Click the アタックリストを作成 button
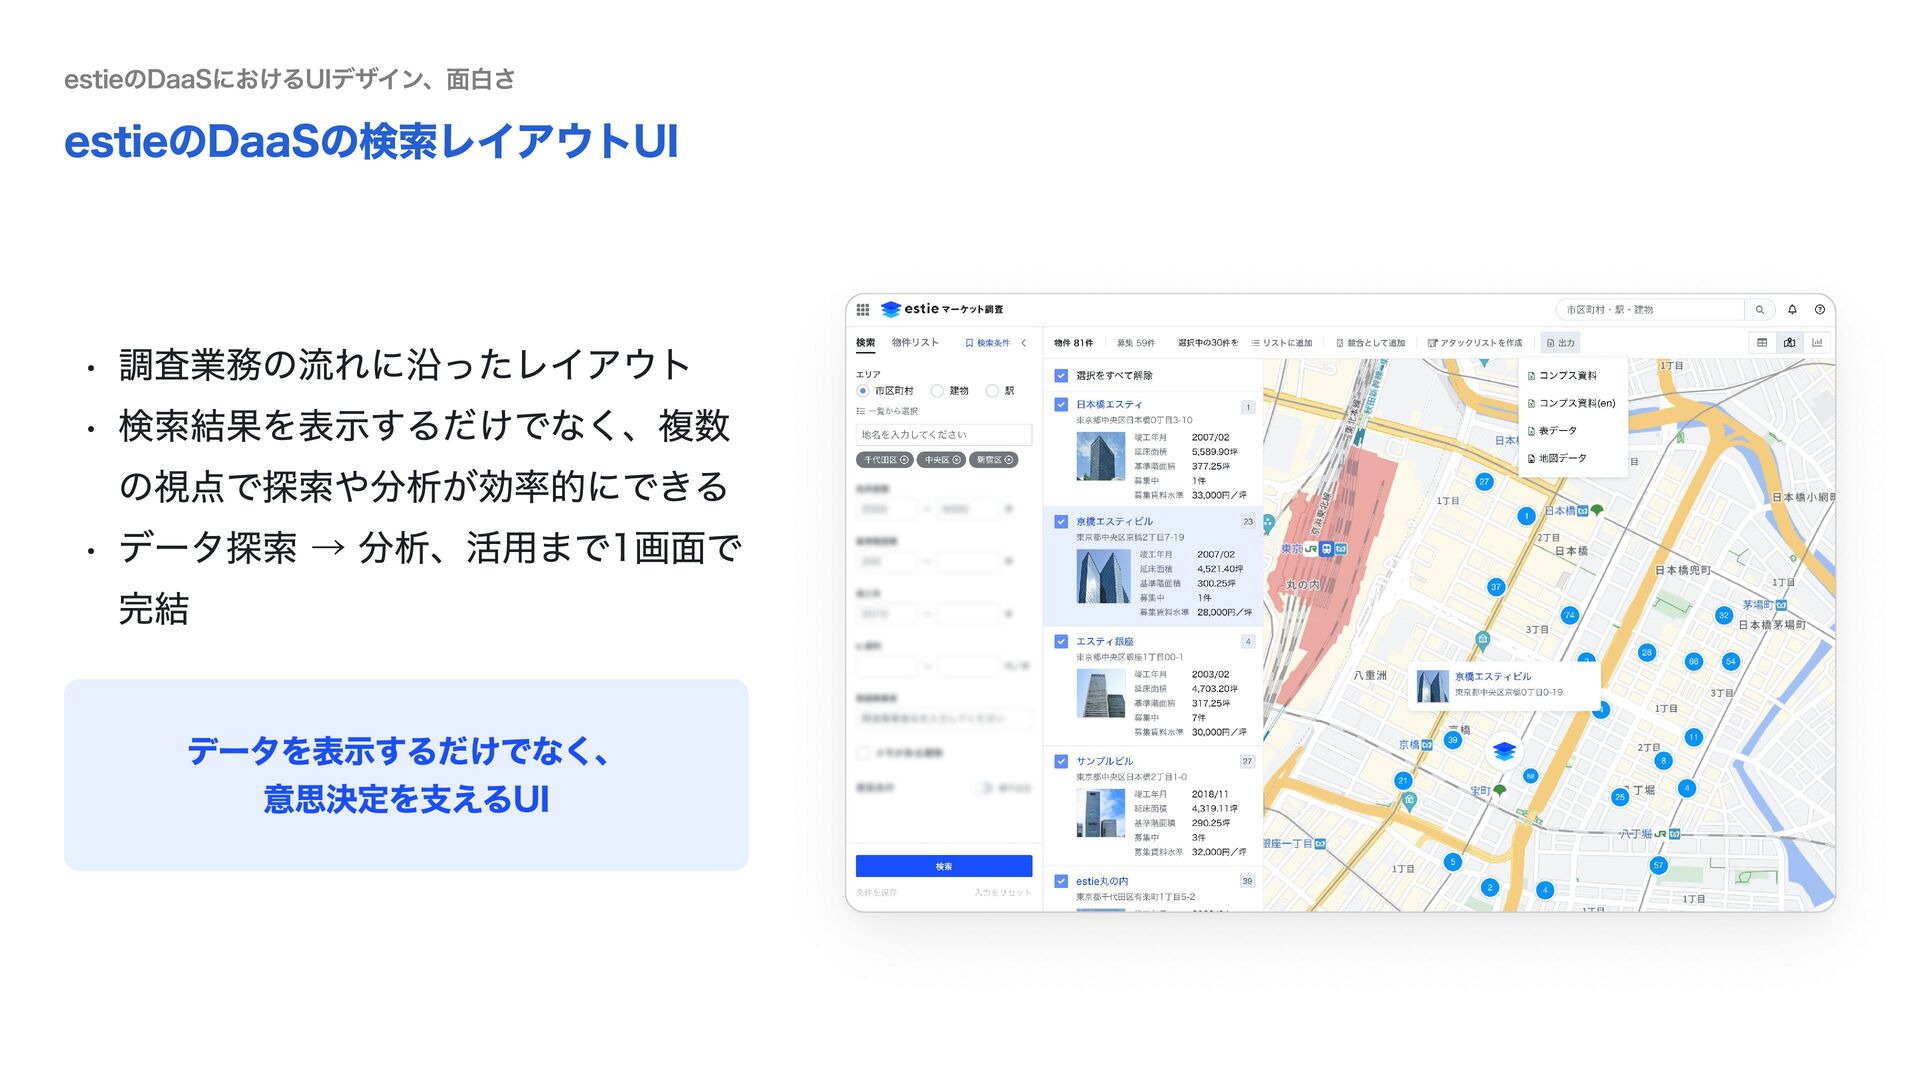Image resolution: width=1920 pixels, height=1080 pixels. click(1475, 343)
